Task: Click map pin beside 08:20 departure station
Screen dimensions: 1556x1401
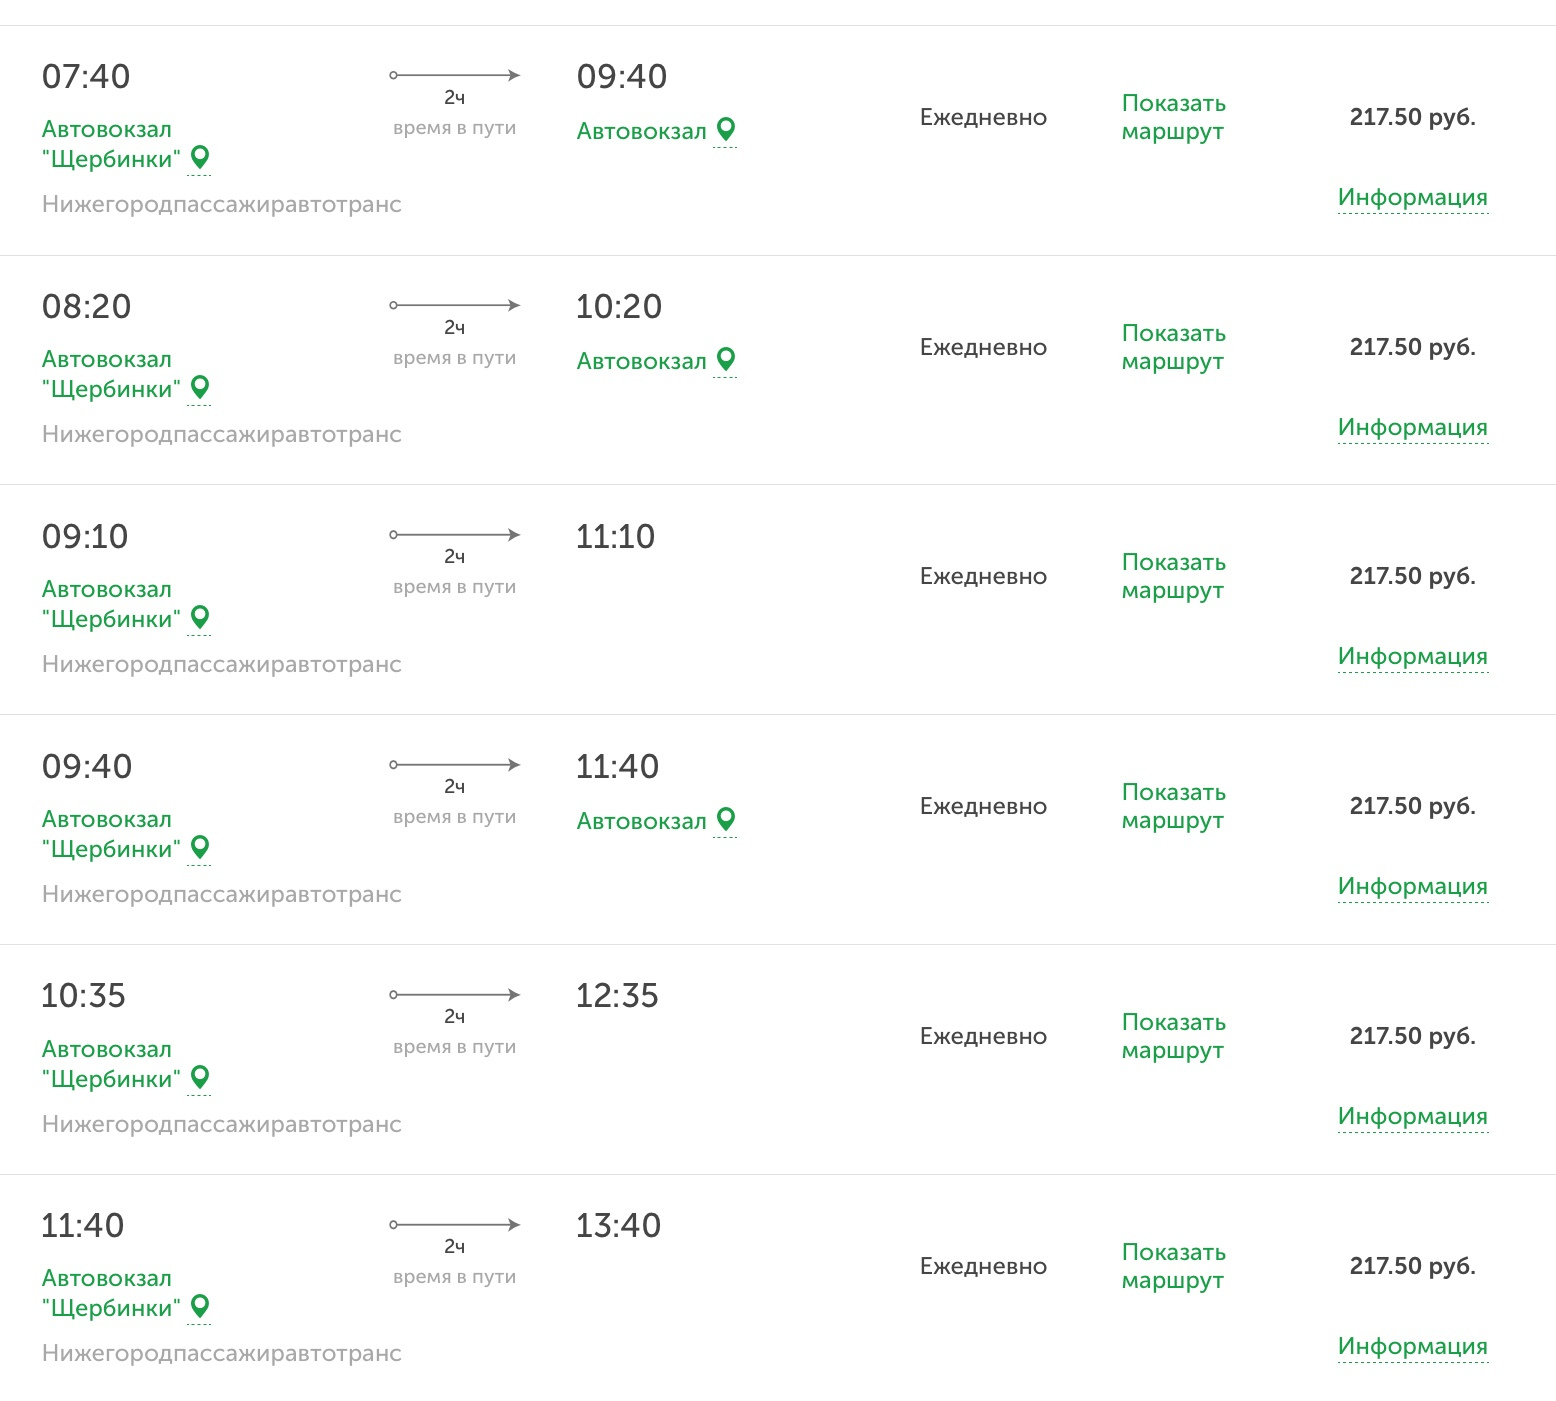Action: pos(200,387)
